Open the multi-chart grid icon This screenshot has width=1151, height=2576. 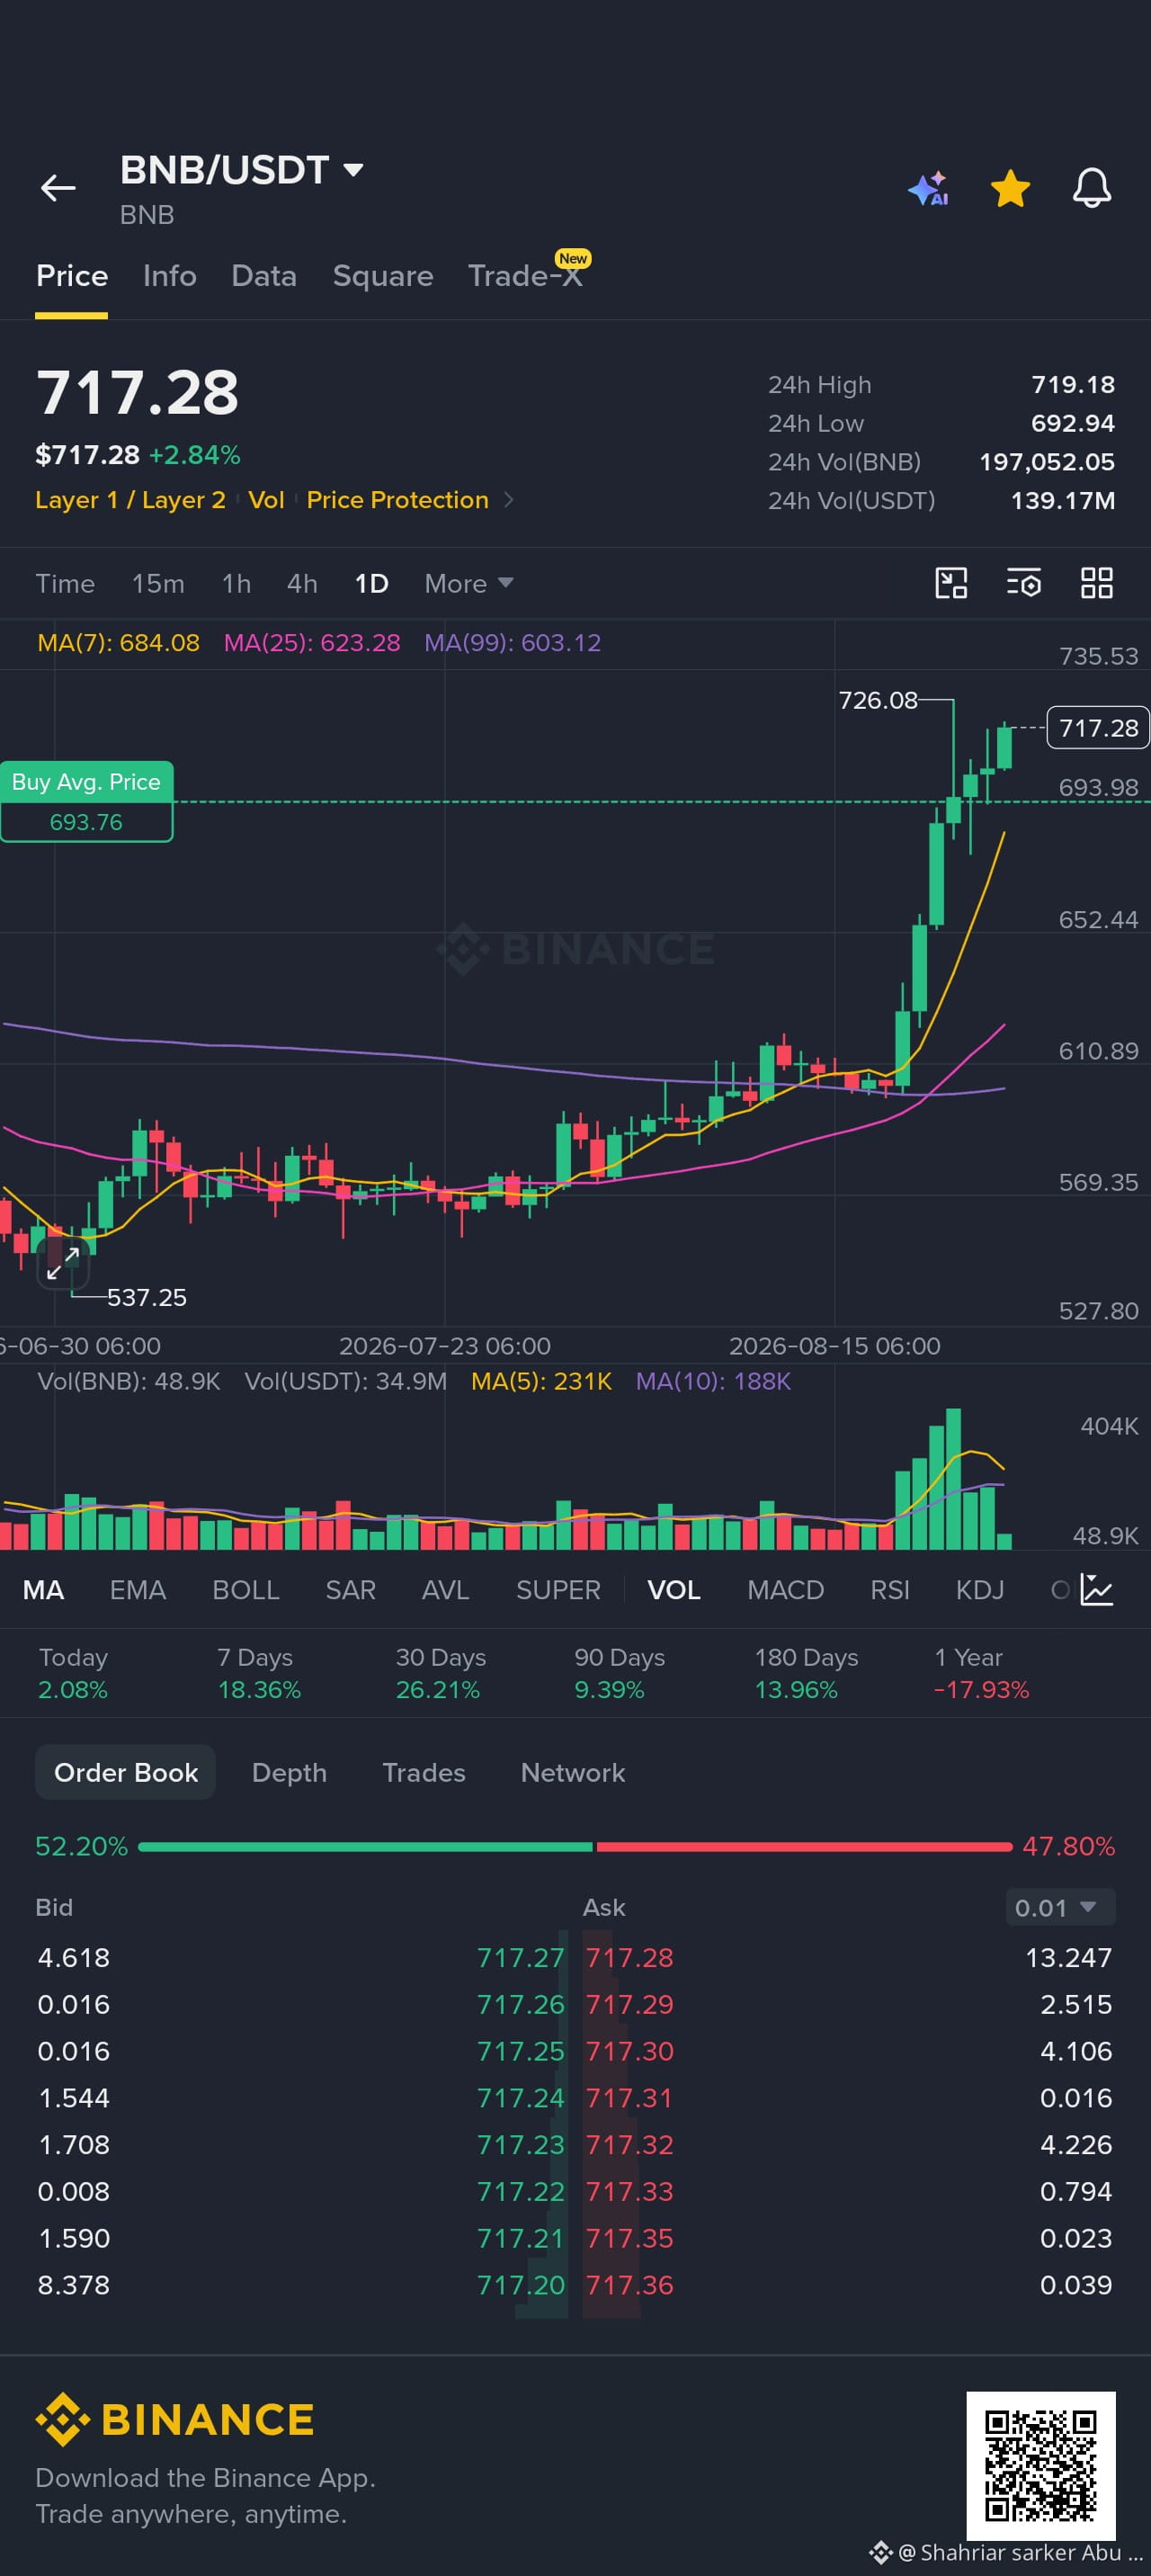1097,583
